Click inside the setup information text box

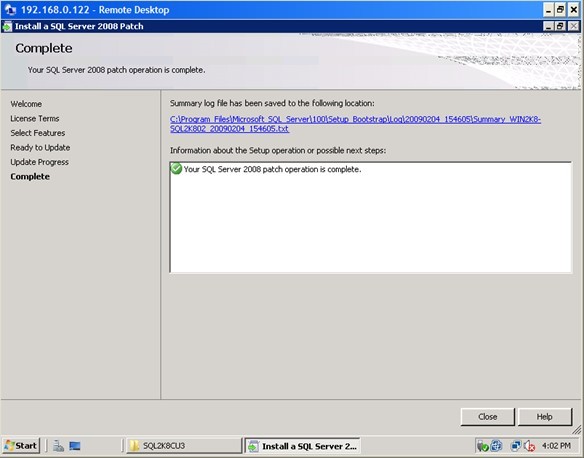pos(371,217)
